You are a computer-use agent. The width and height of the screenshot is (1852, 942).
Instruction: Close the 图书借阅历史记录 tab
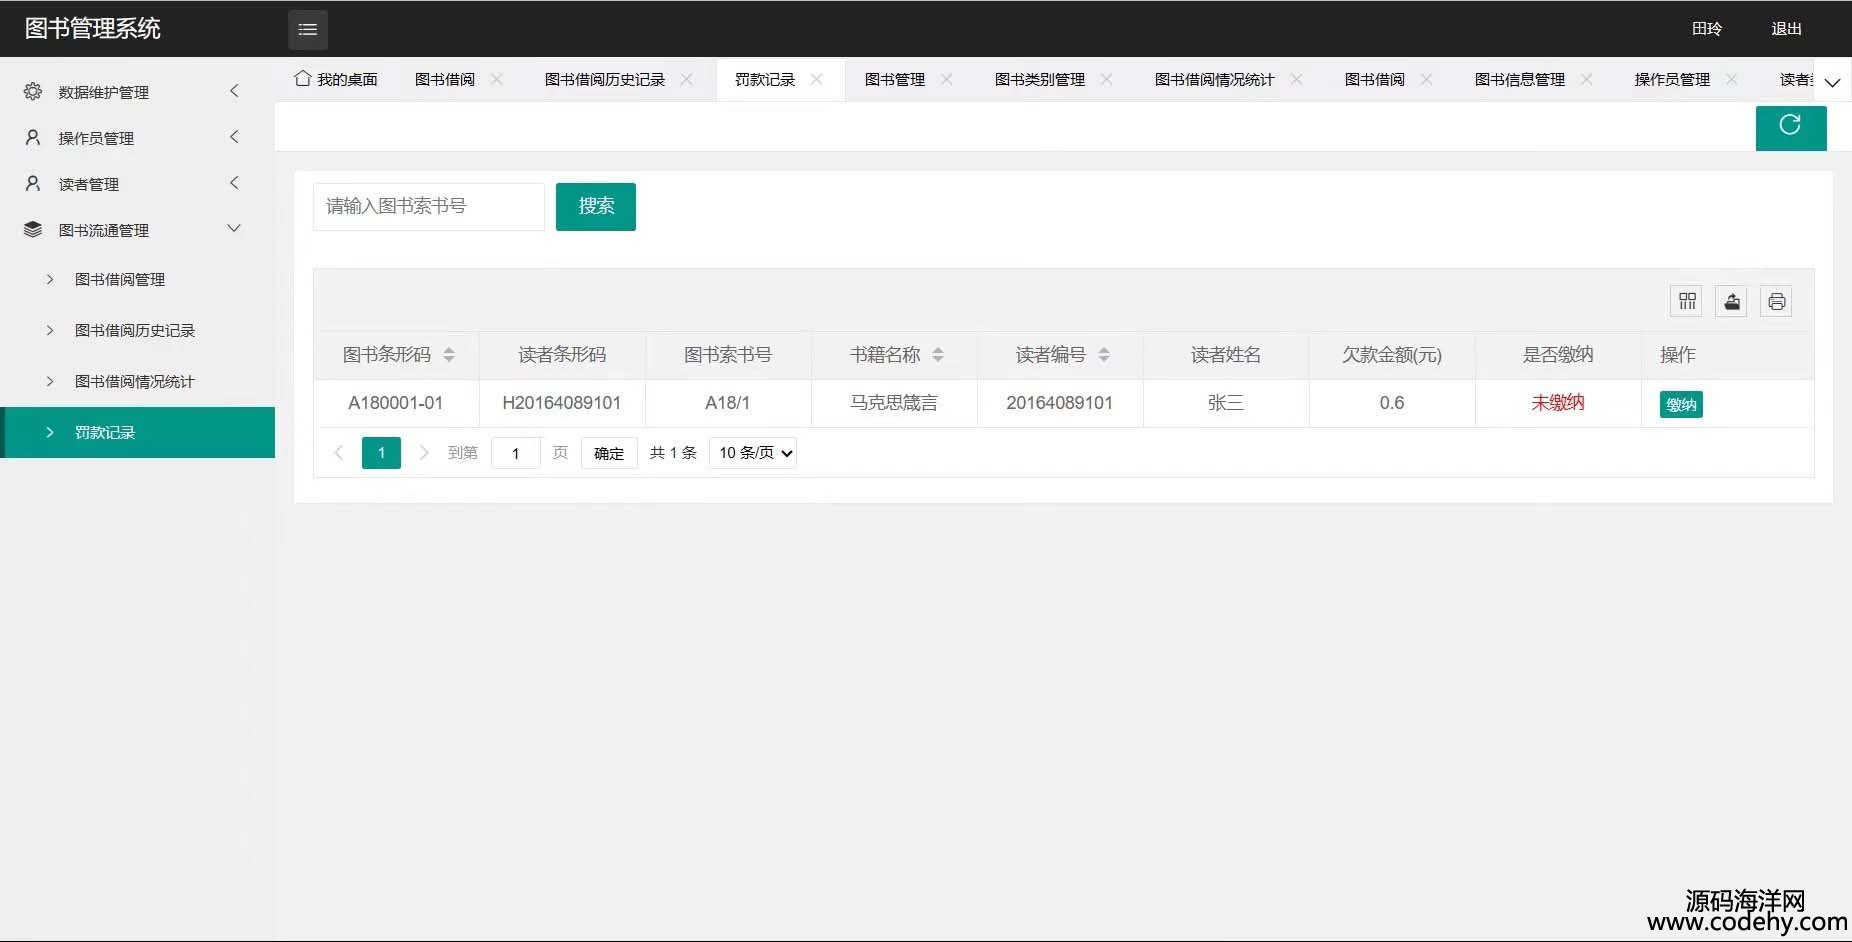686,79
